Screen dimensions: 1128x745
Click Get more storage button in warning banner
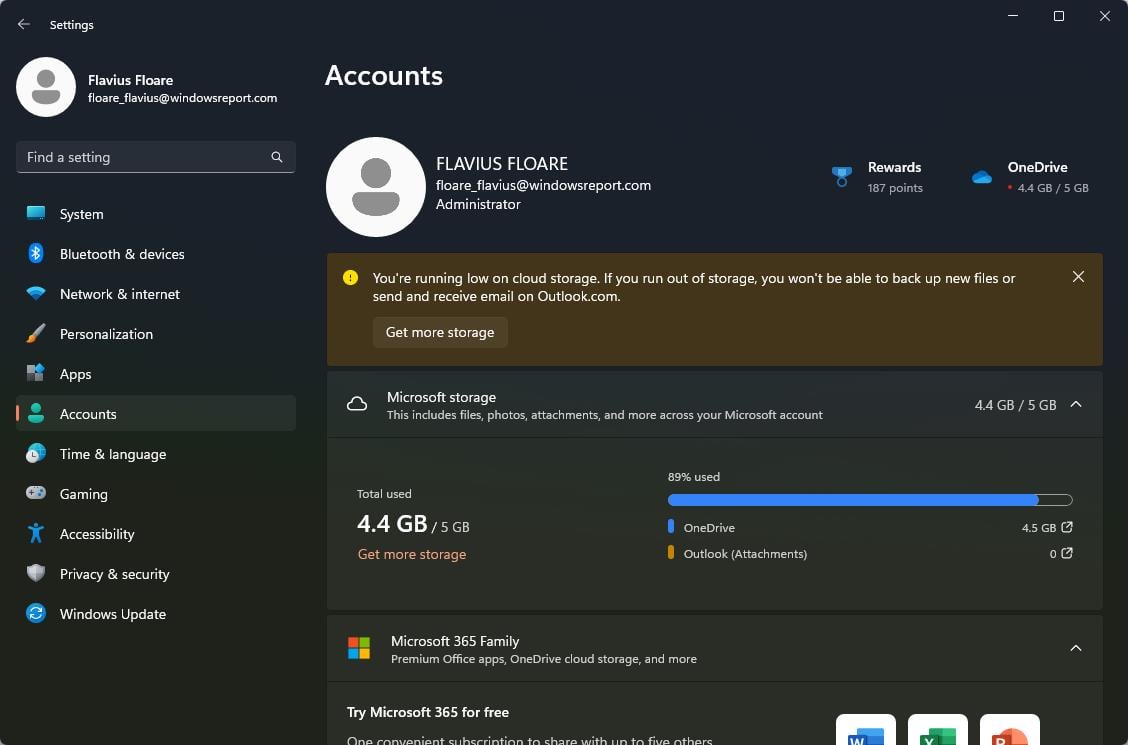click(440, 332)
